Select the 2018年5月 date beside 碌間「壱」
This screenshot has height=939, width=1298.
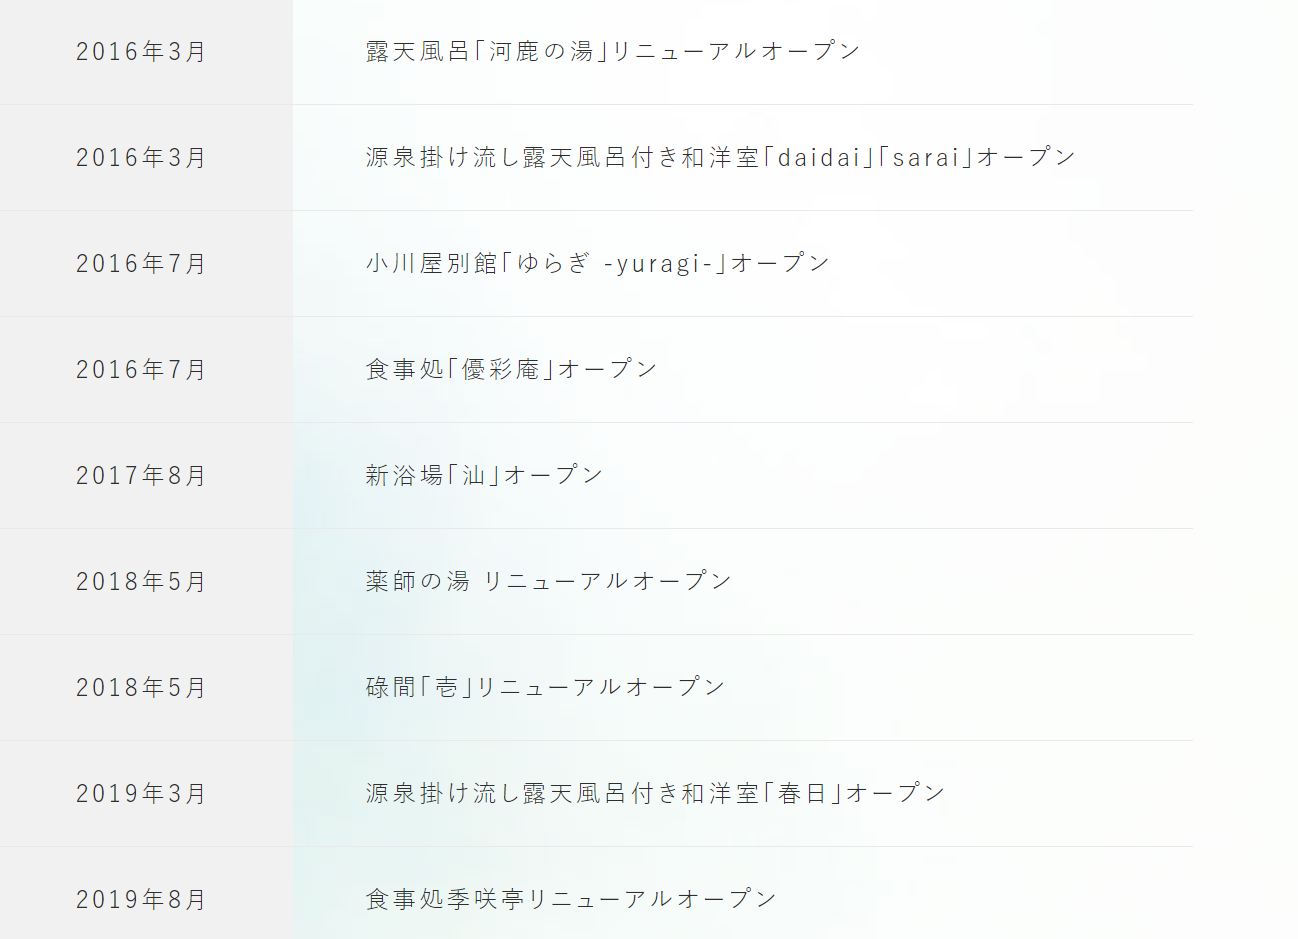[141, 688]
